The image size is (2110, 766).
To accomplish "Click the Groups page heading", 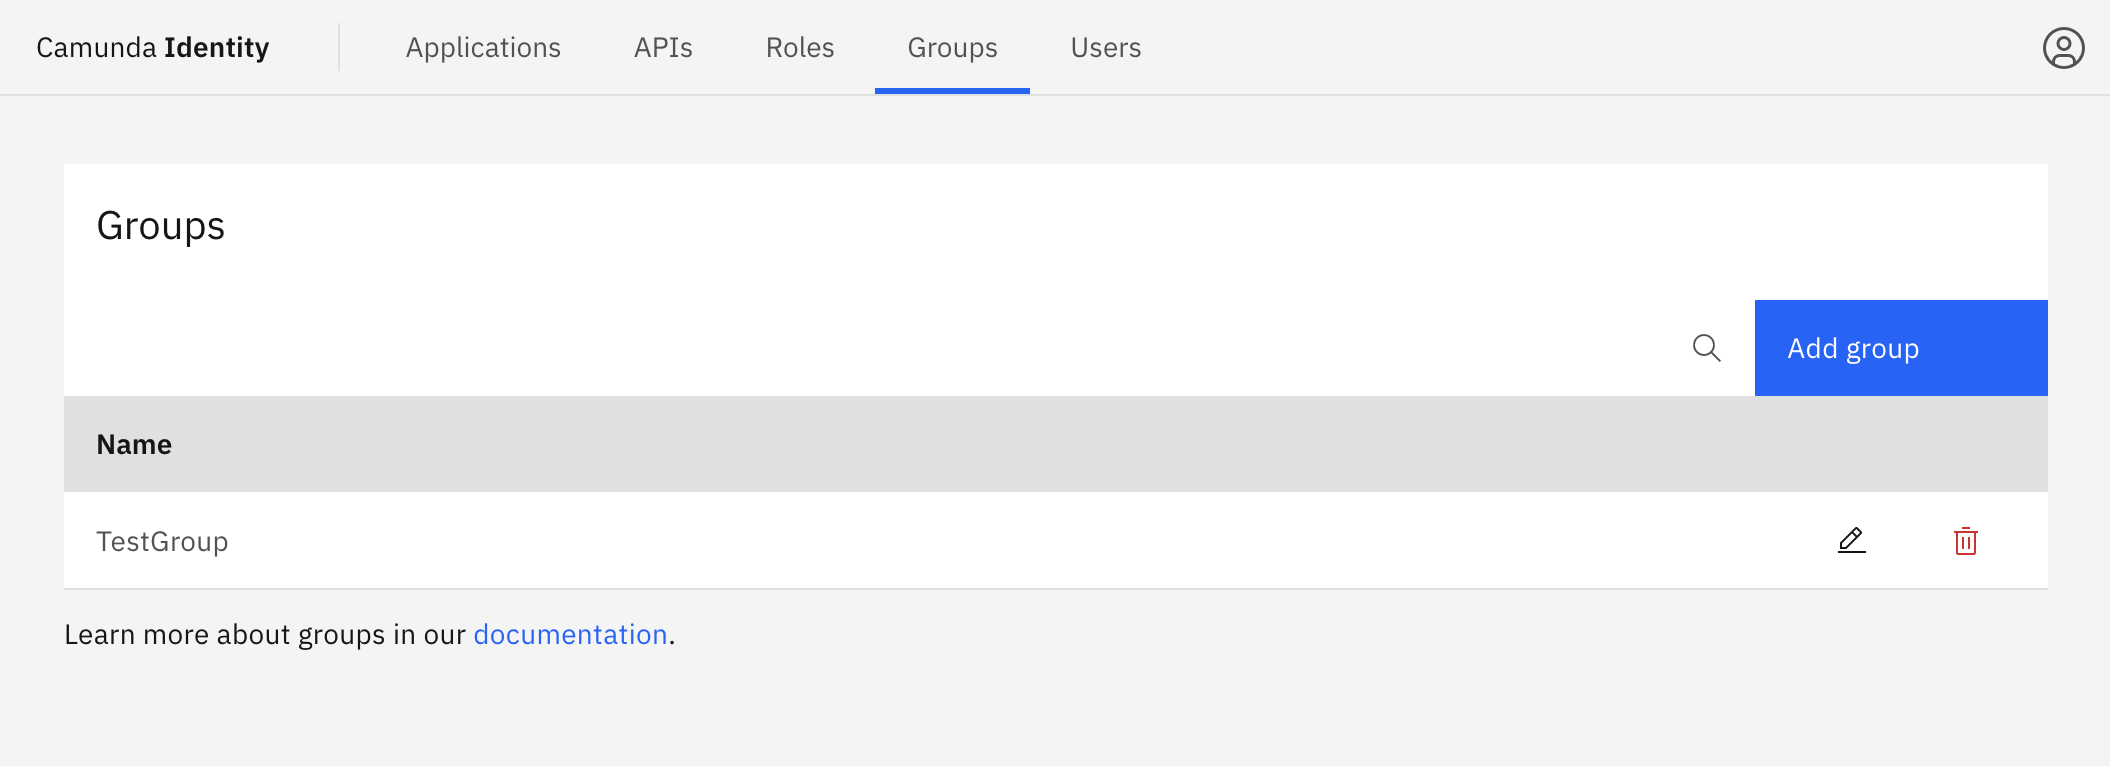I will [x=161, y=226].
